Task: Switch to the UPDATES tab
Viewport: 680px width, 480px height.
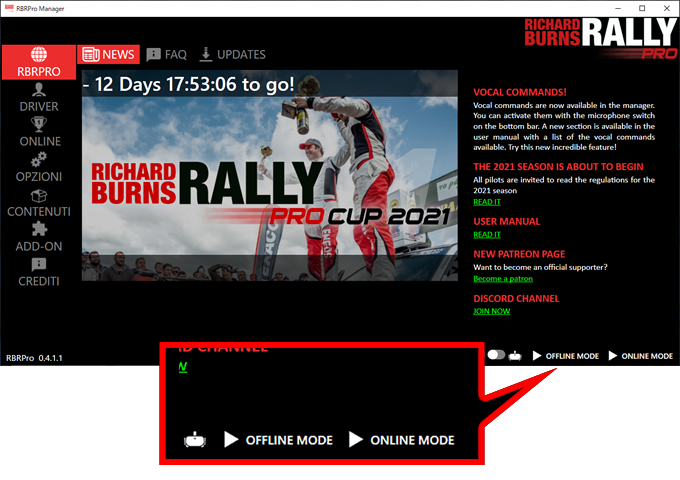Action: click(x=232, y=54)
